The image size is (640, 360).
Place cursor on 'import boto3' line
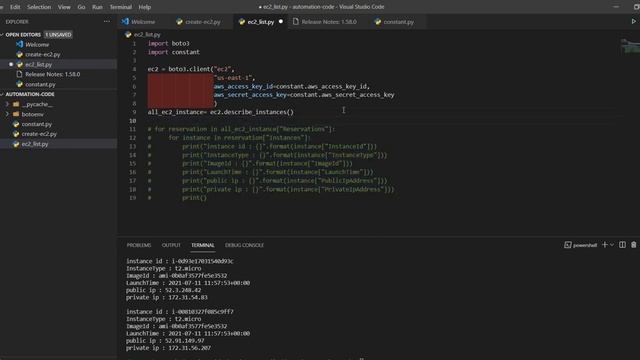[x=169, y=43]
